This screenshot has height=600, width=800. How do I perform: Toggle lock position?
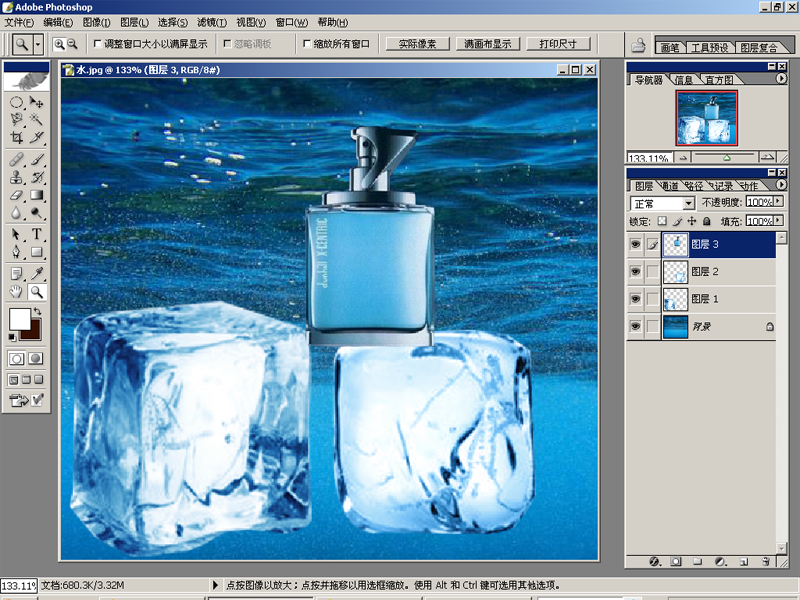click(x=692, y=221)
